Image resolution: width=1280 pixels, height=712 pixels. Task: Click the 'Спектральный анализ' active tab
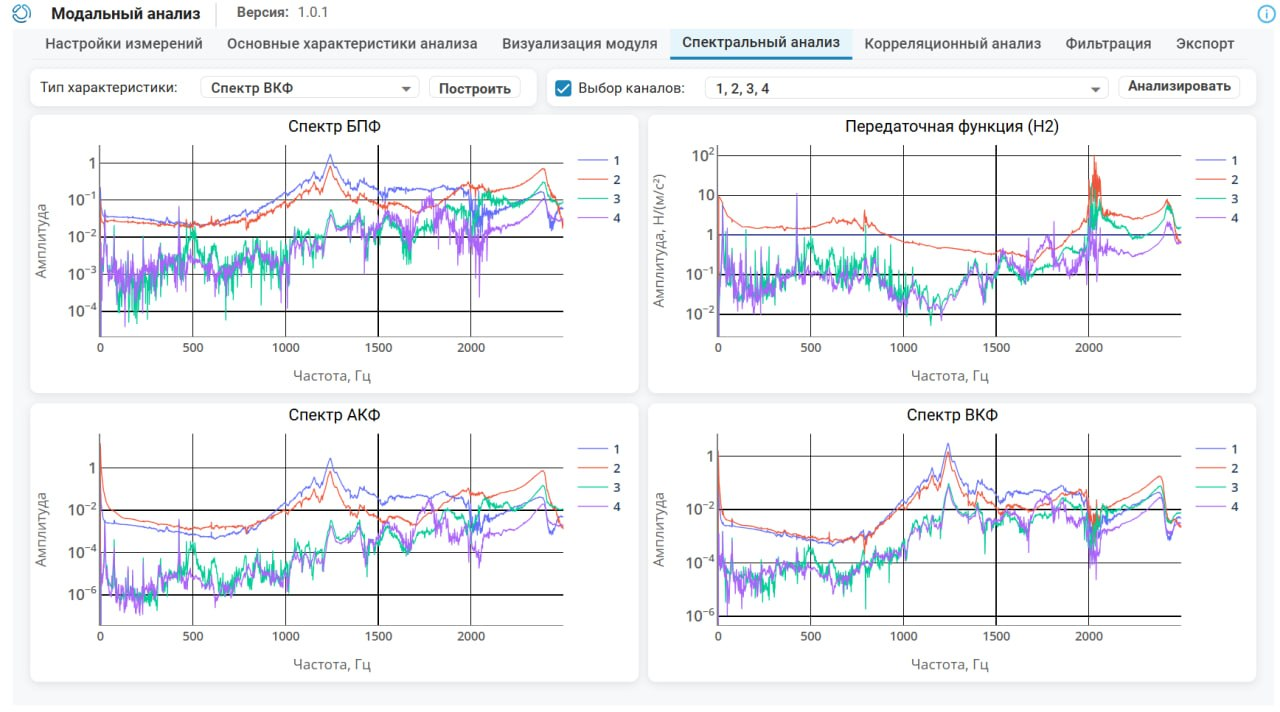coord(761,43)
